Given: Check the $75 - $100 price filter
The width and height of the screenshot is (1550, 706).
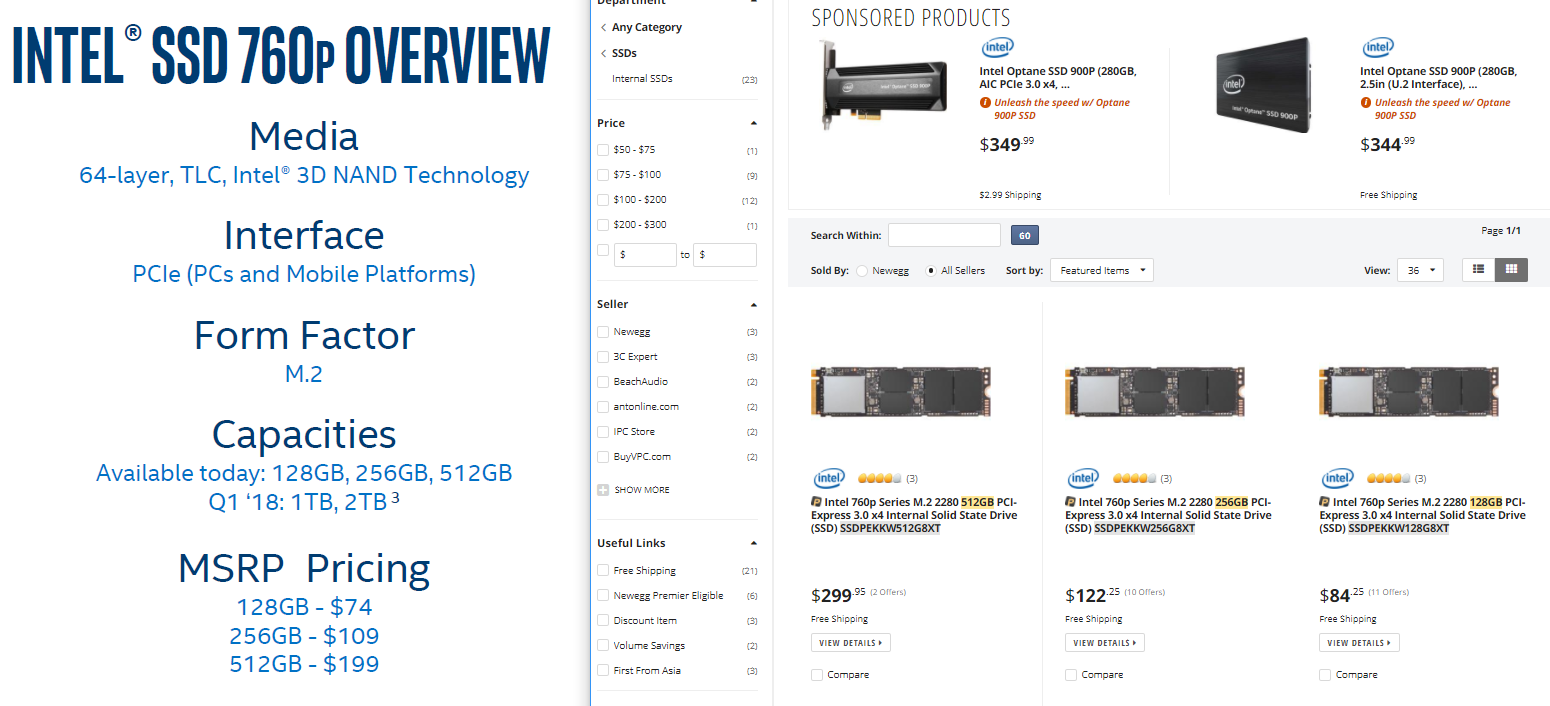Looking at the screenshot, I should [603, 175].
